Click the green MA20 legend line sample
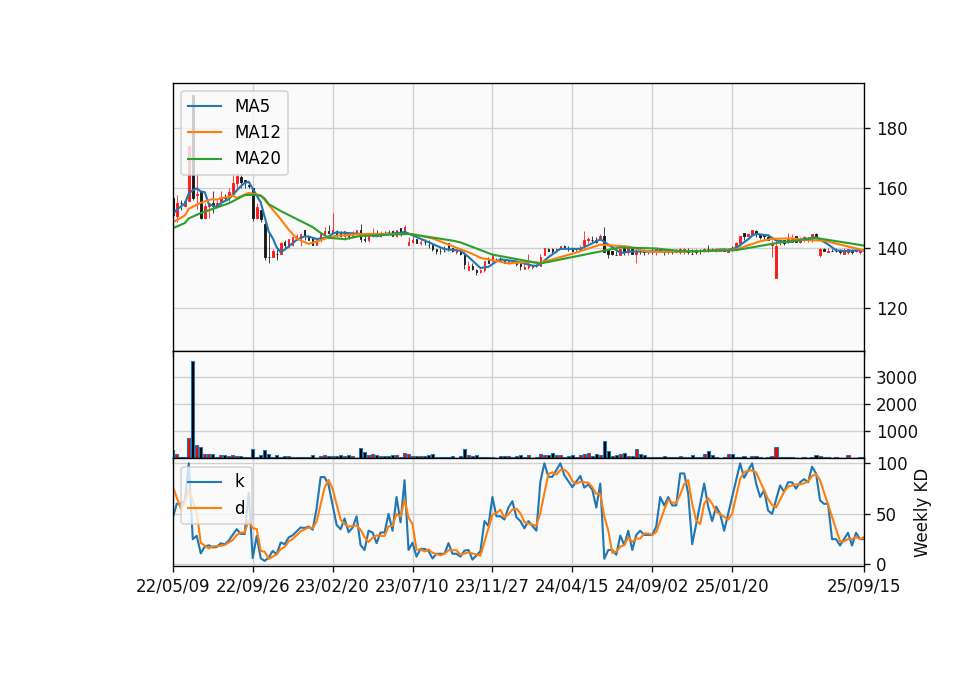This screenshot has height=690, width=960. (x=204, y=158)
